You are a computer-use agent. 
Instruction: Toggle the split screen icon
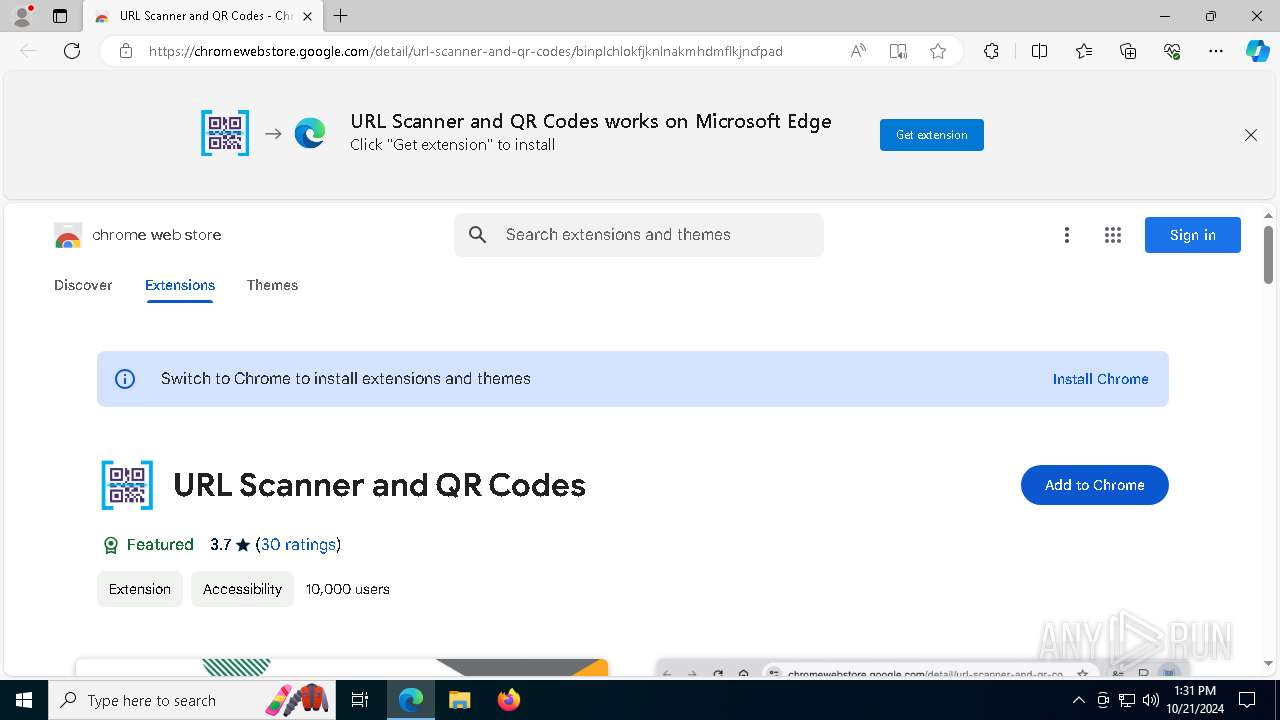click(1039, 51)
